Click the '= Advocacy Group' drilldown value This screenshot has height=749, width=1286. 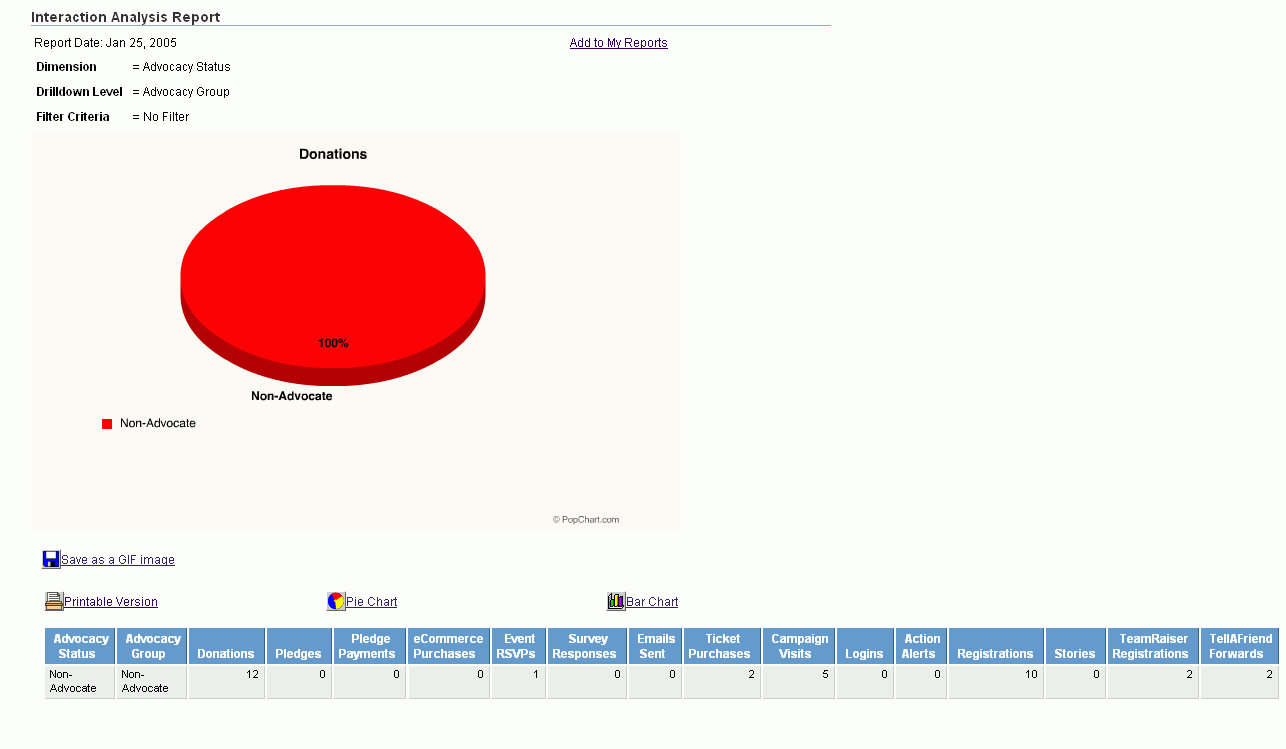coord(181,92)
